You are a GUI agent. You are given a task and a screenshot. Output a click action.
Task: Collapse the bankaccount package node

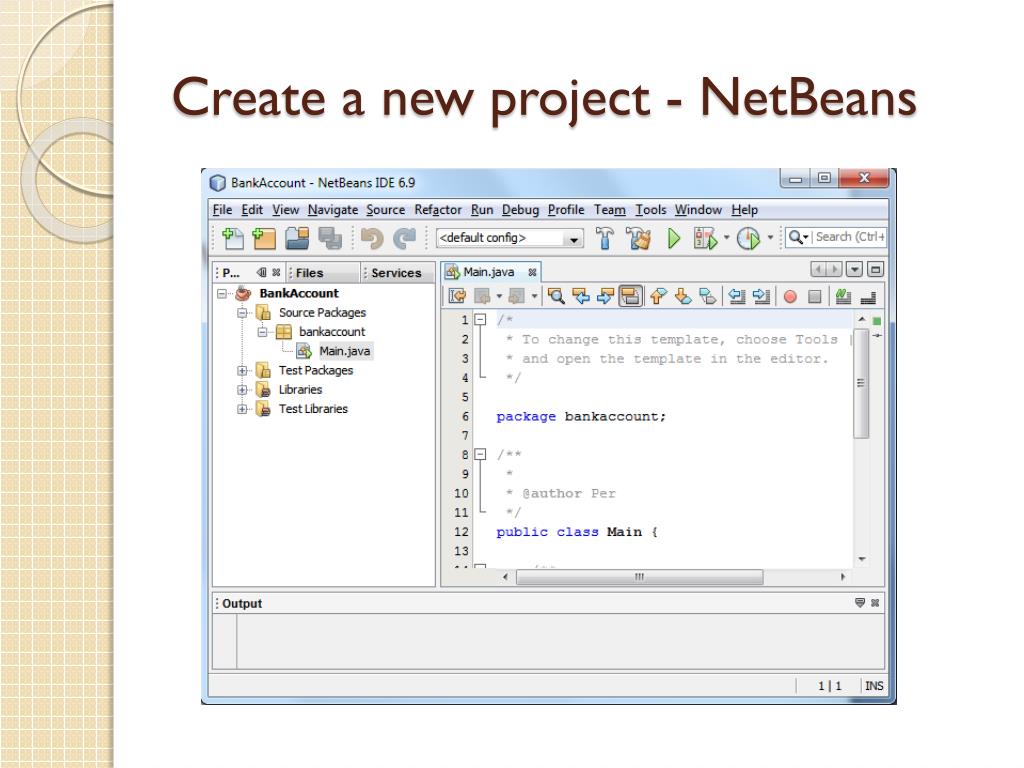click(263, 332)
